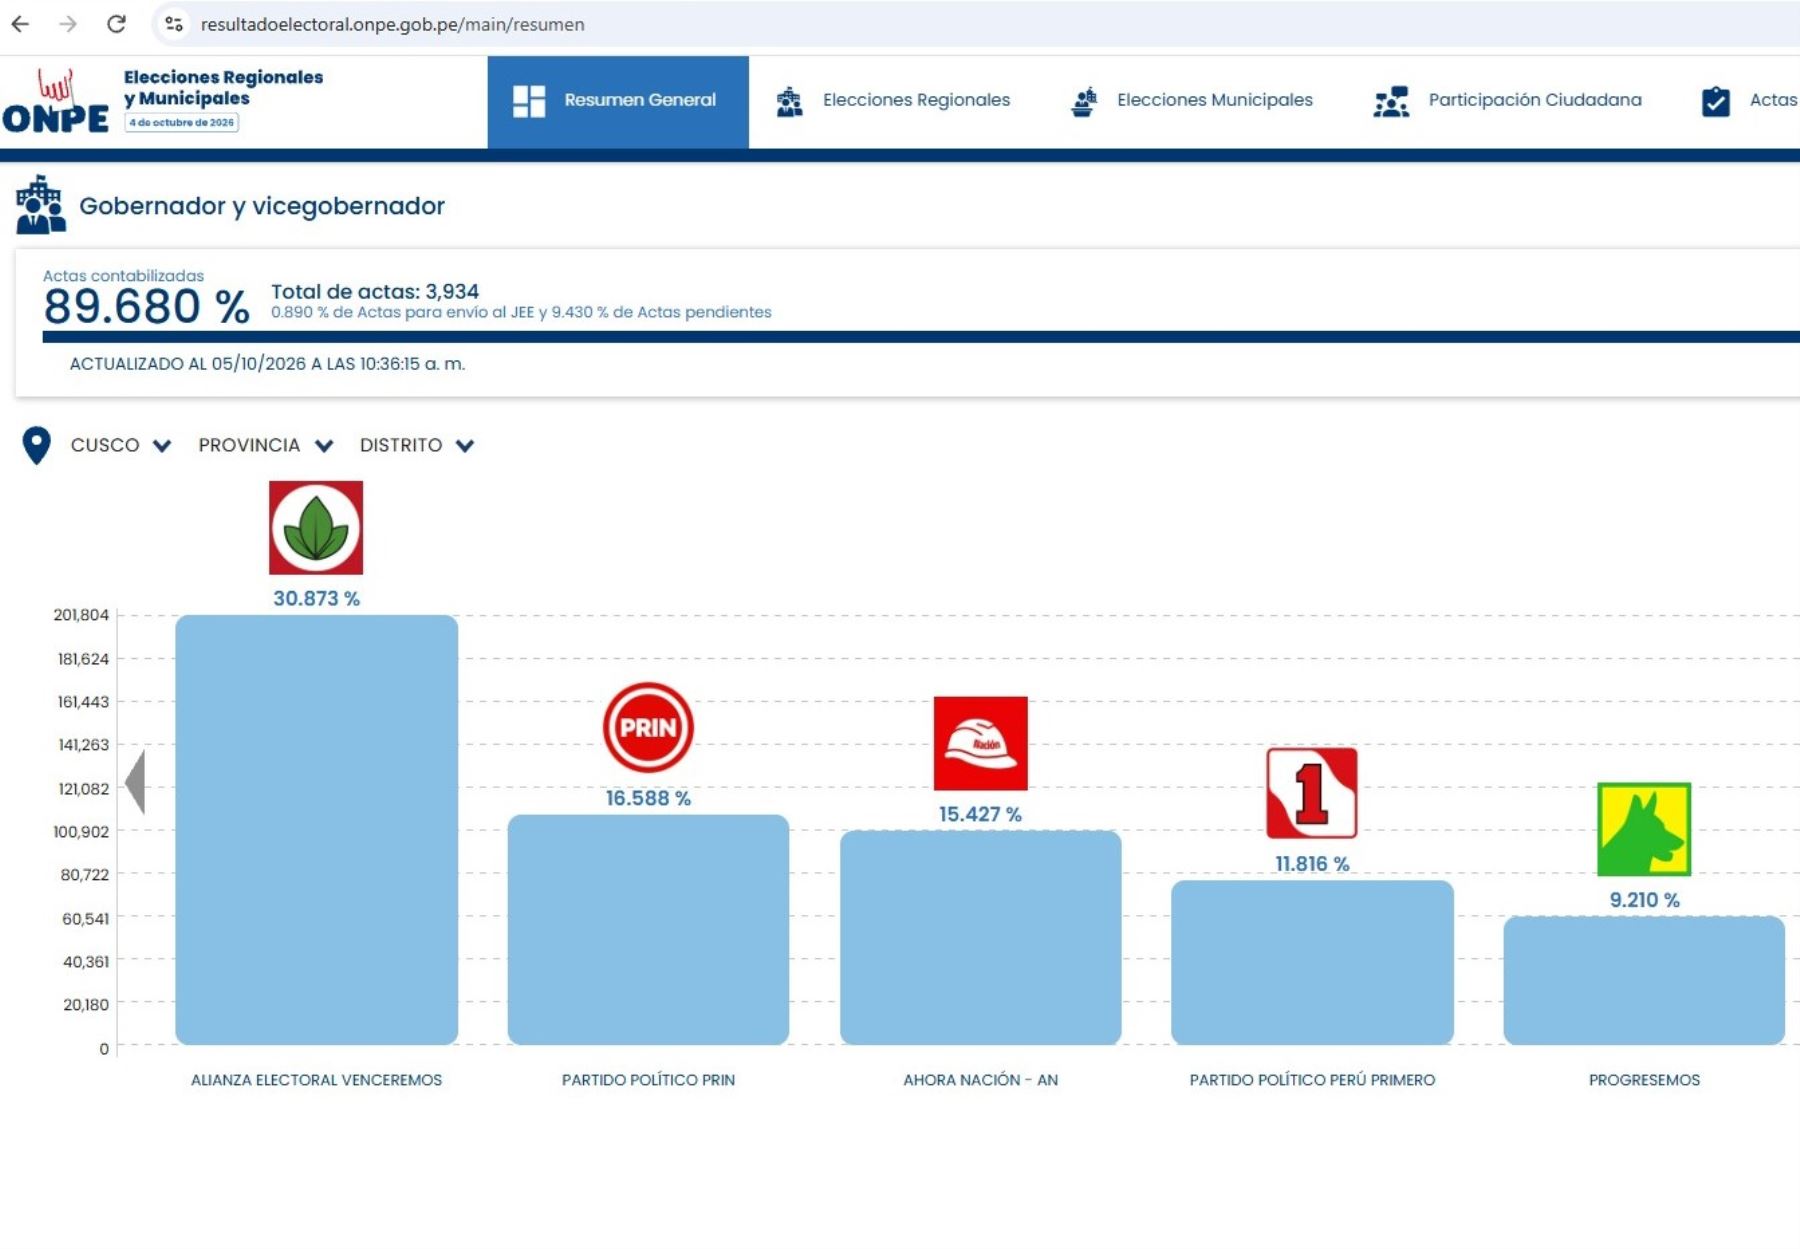Click the Gobernador y vicegobernador building icon
The width and height of the screenshot is (1800, 1249).
coord(41,205)
